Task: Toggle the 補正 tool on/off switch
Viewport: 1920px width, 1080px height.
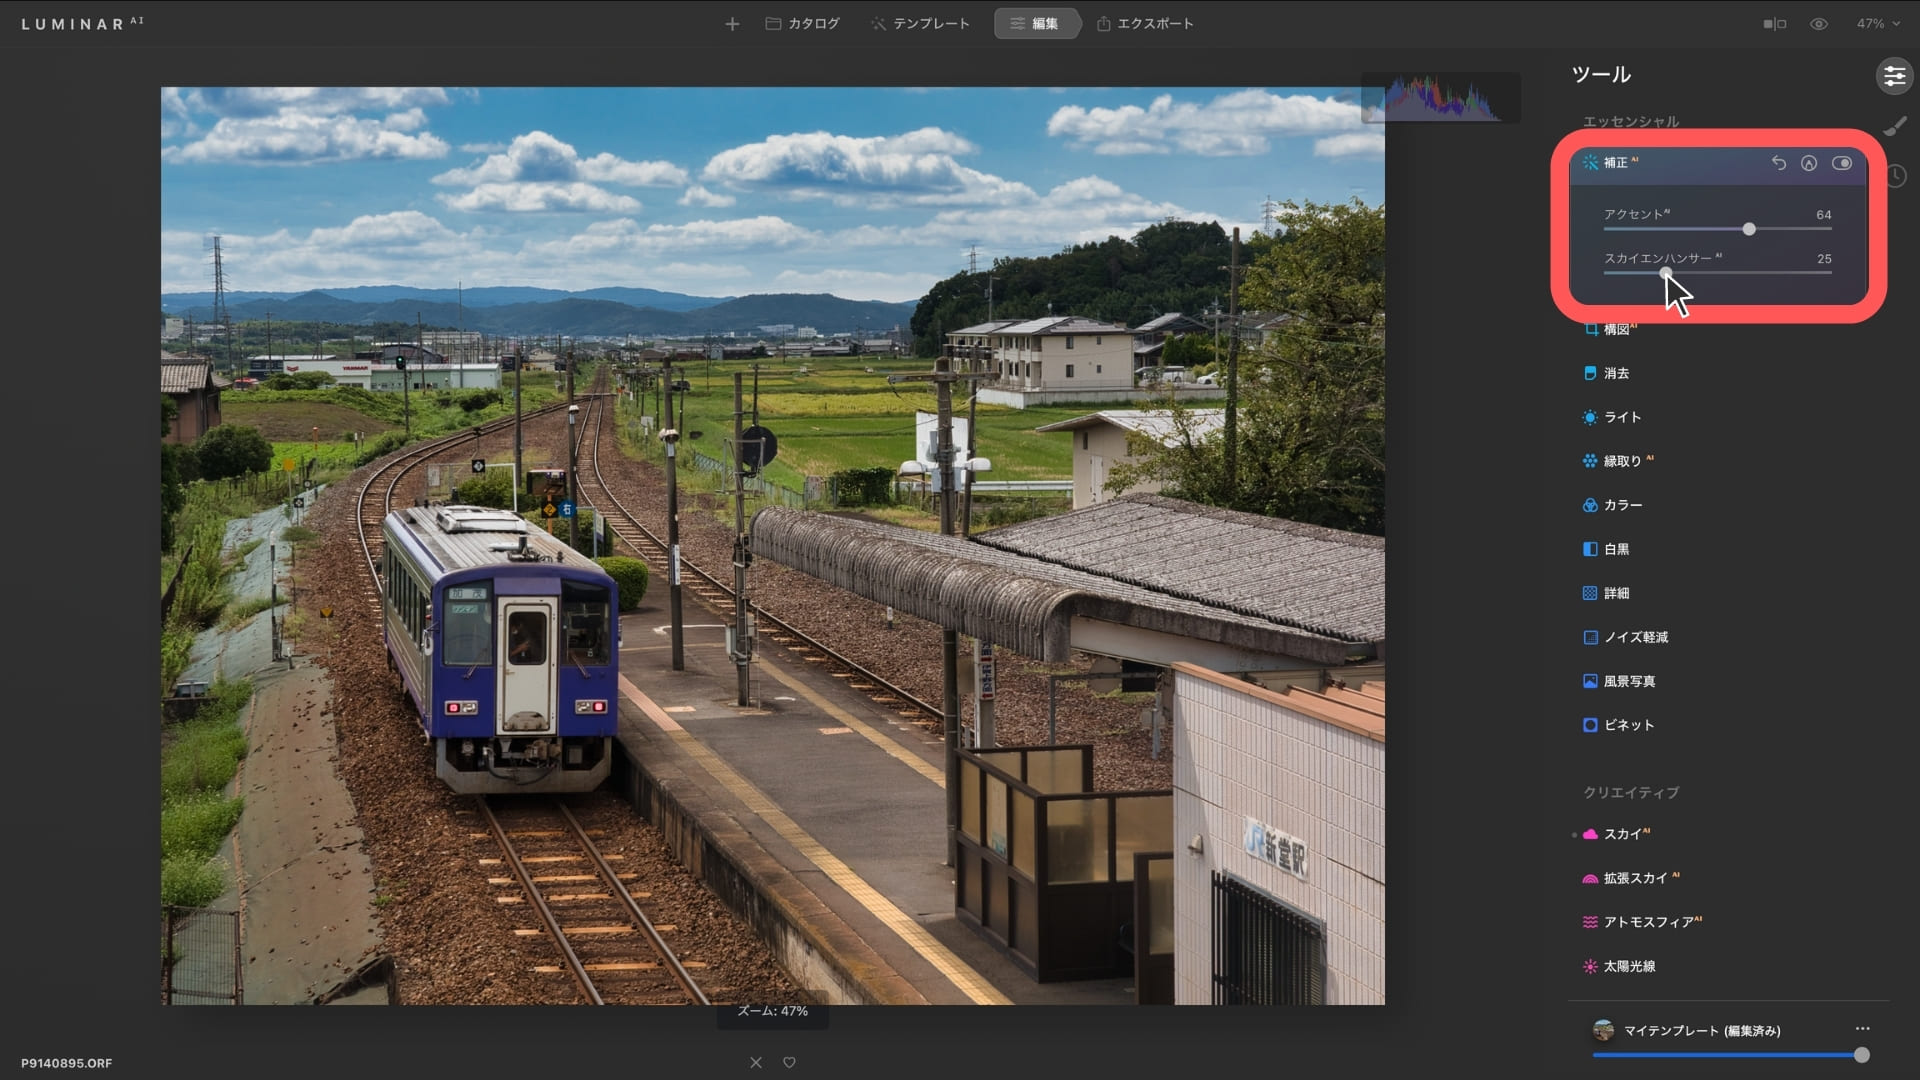Action: pos(1842,163)
